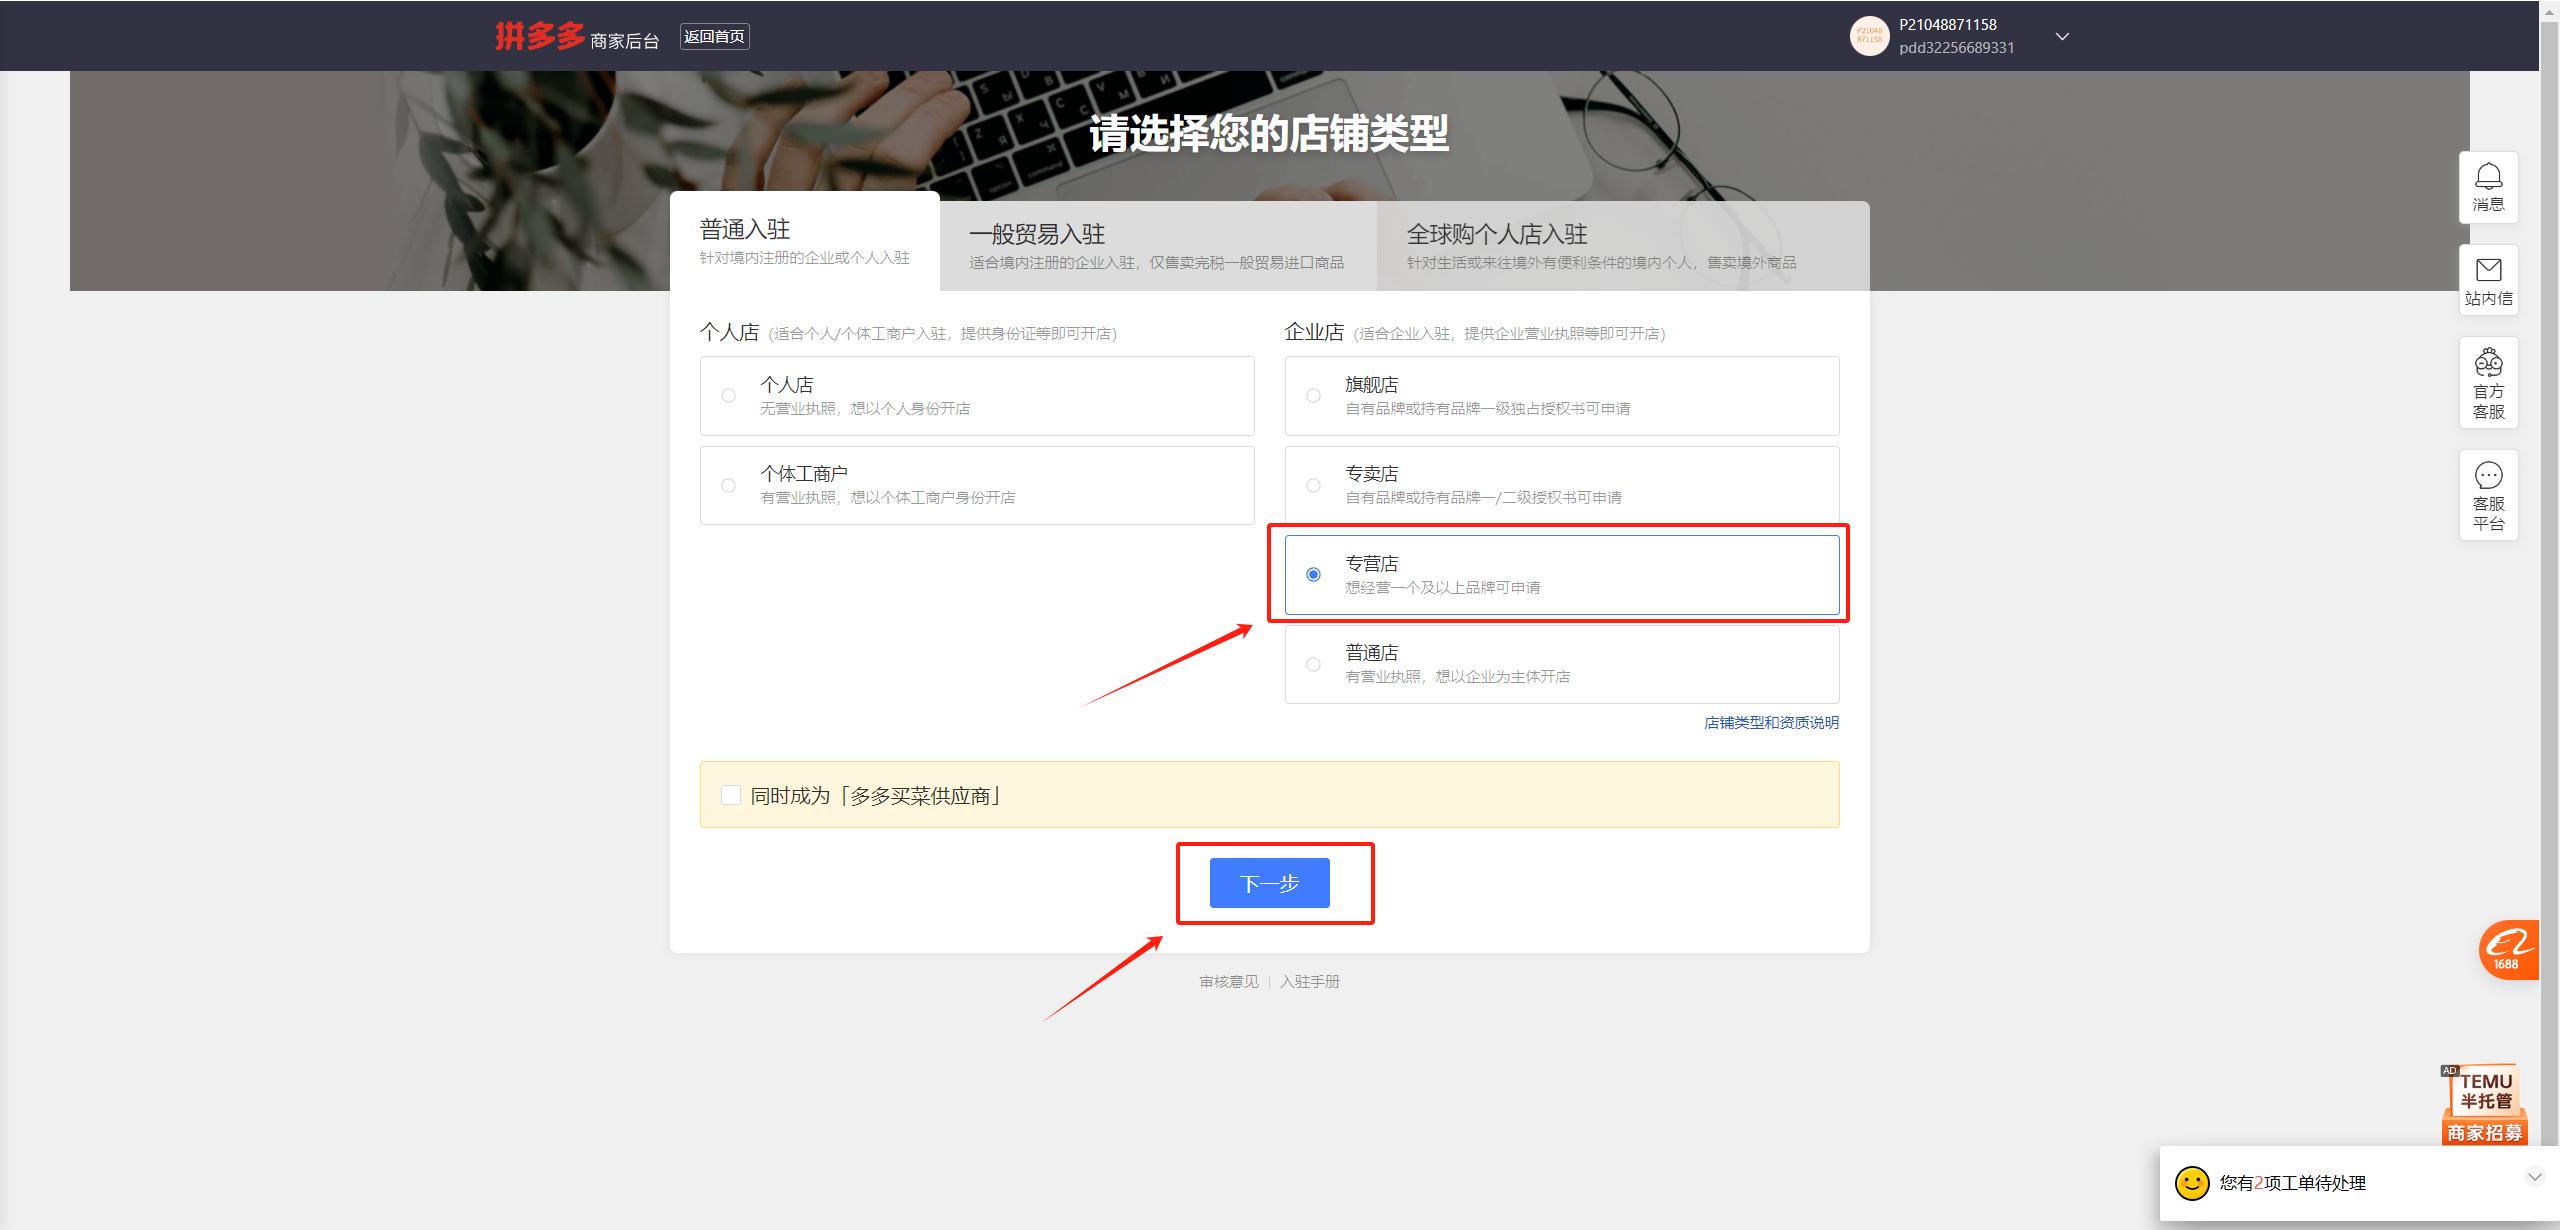Select the 个人店 radio option

coord(728,395)
